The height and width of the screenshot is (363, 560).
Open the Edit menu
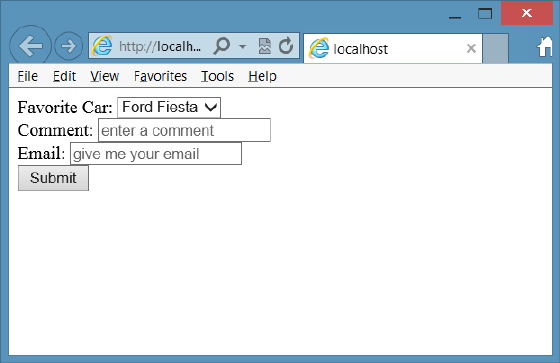[x=64, y=76]
